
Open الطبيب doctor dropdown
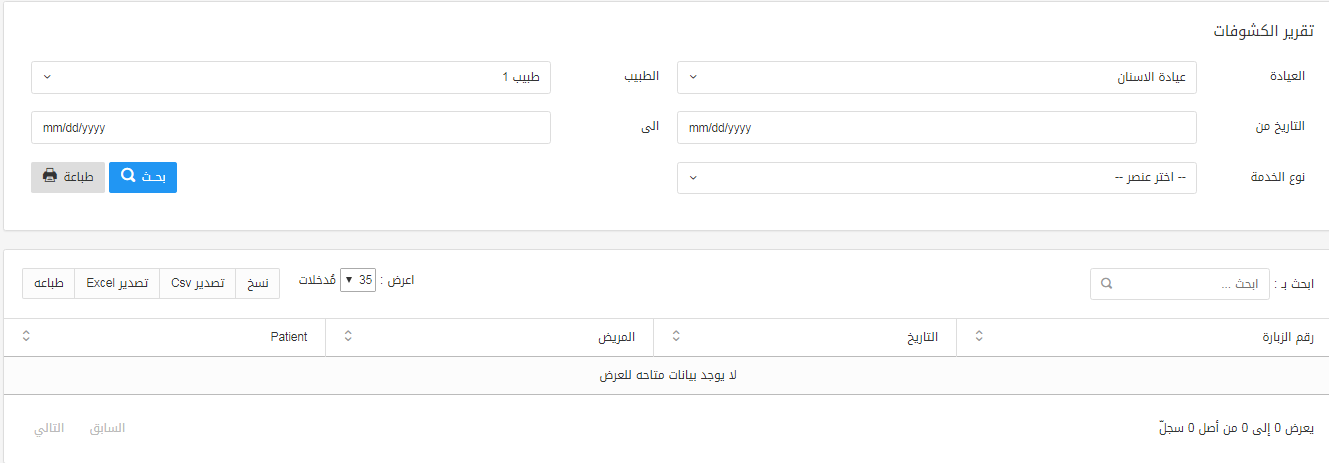(x=291, y=77)
